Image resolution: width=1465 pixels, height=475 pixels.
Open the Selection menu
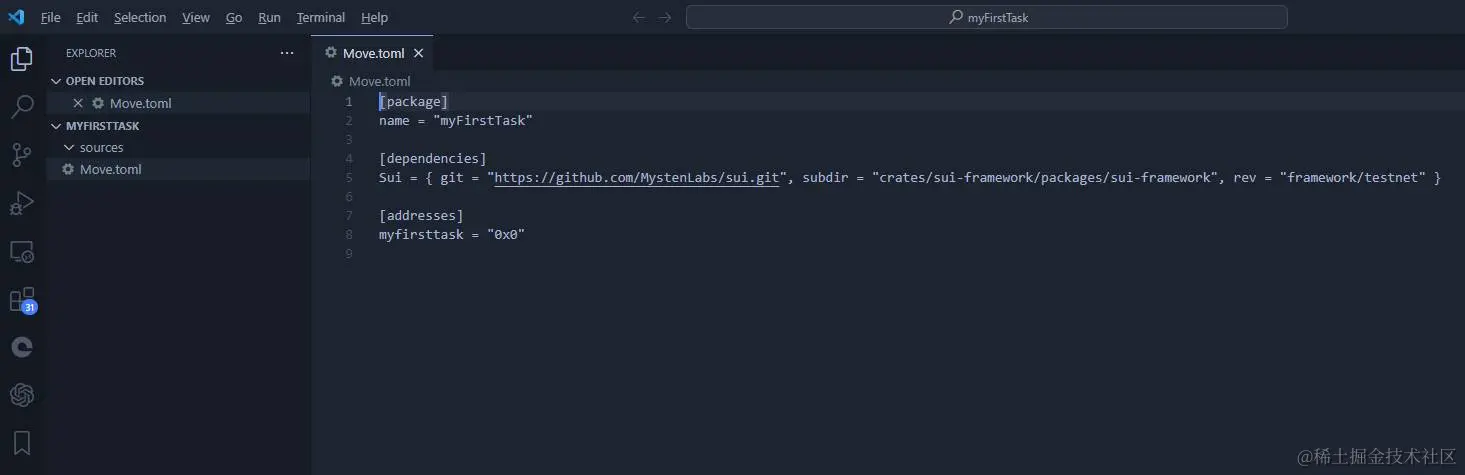point(140,17)
